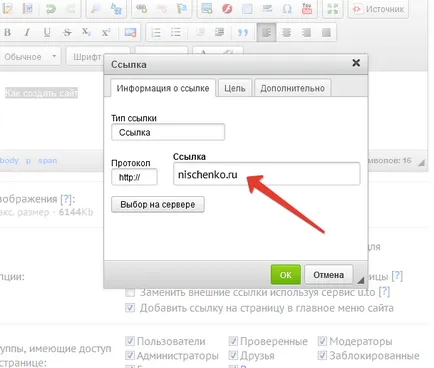Click the Insert link chain icon
Viewport: 434px width, 368px height.
[x=141, y=9]
